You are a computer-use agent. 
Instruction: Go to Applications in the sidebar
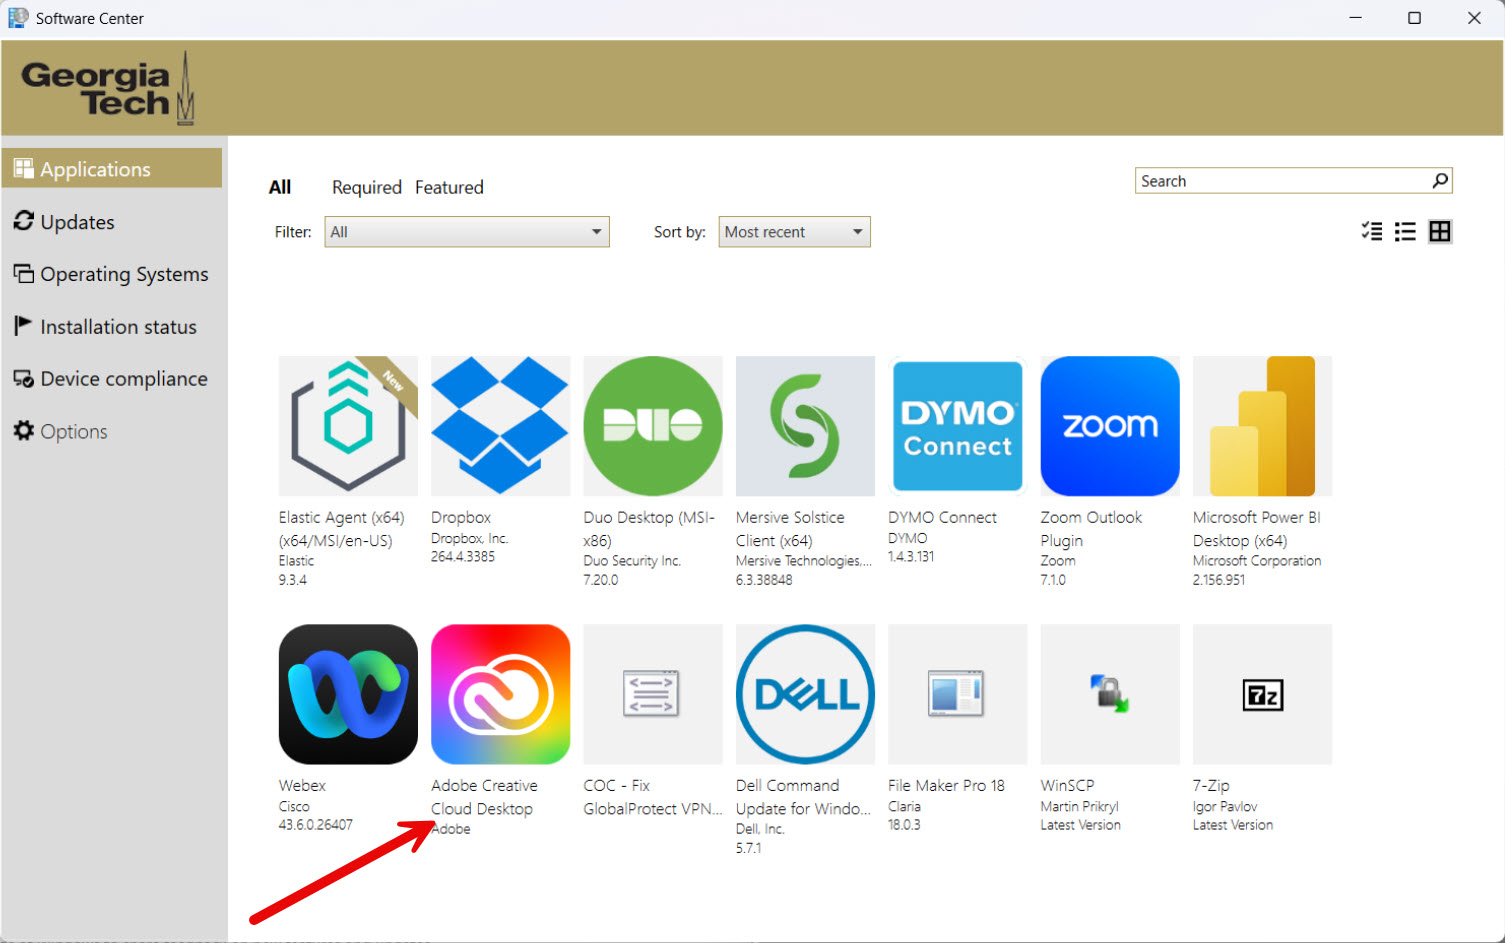coord(112,169)
